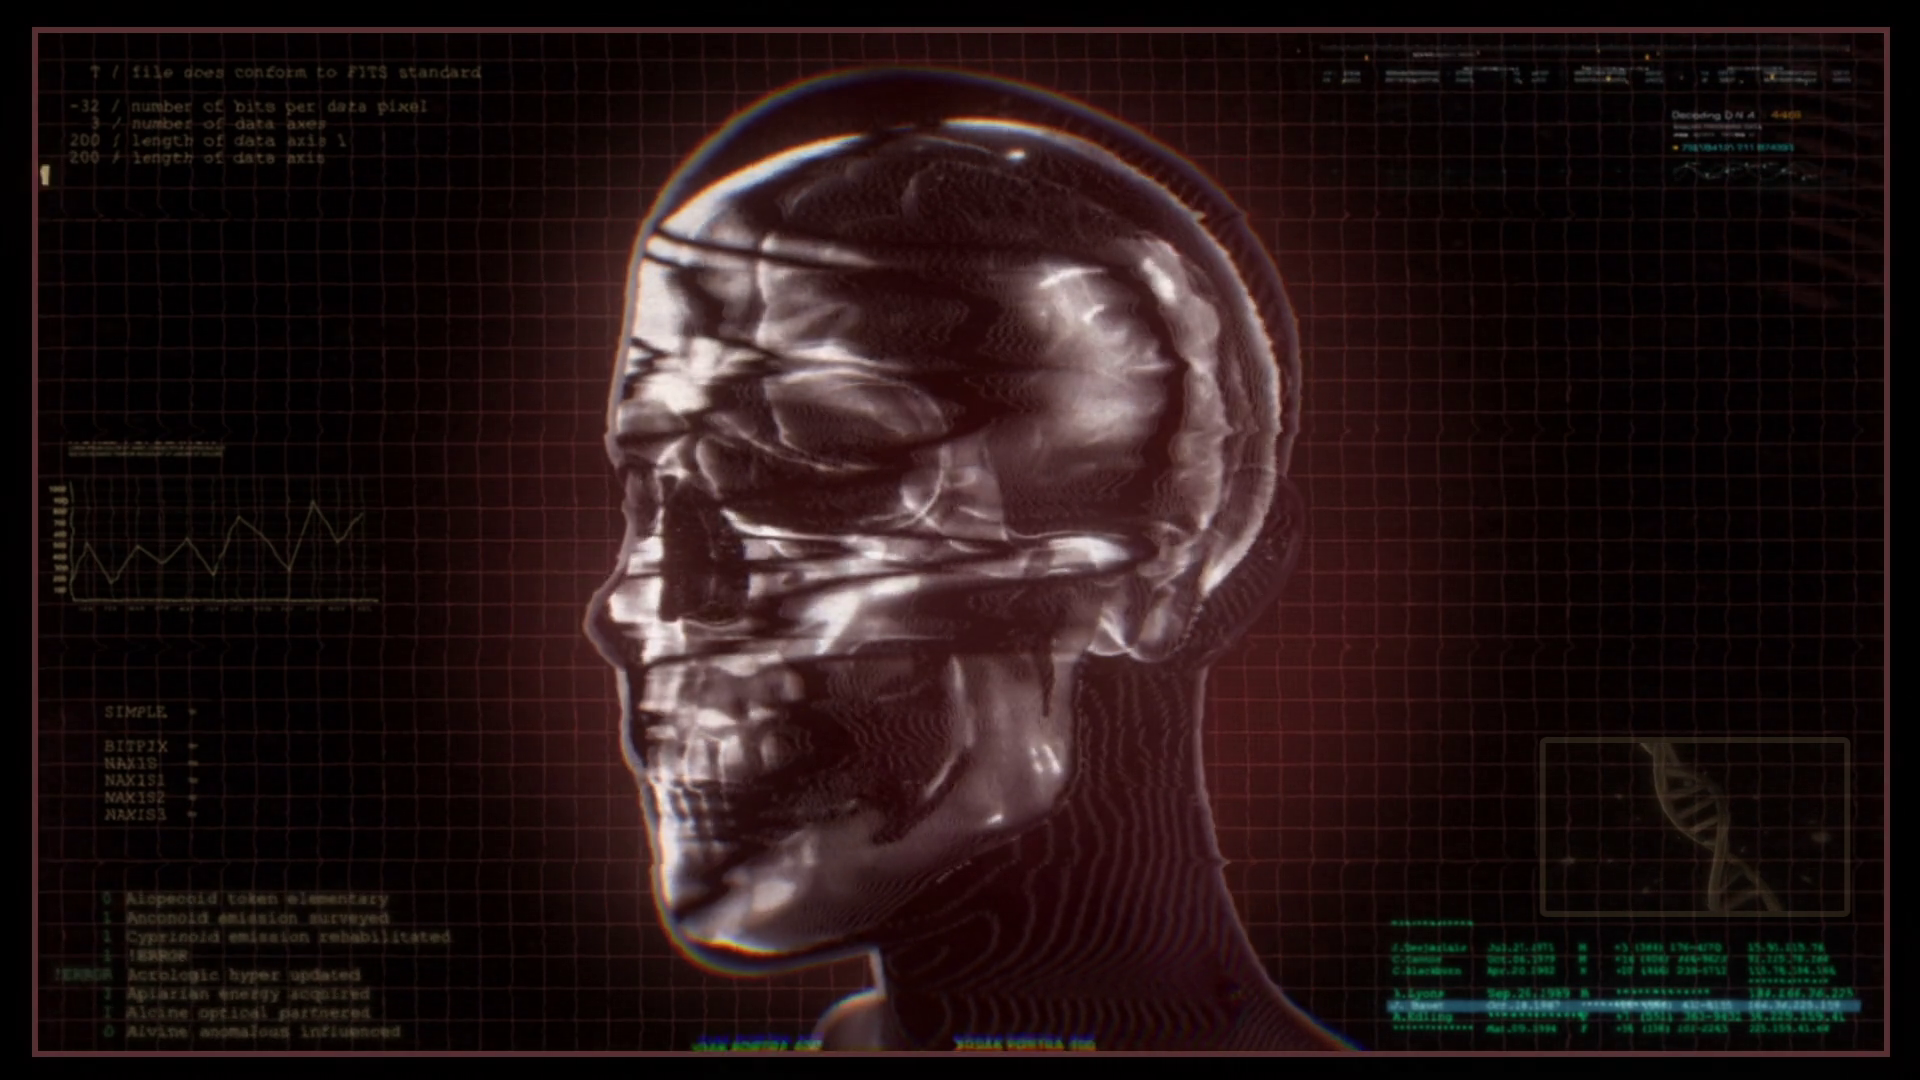Click the DNA double helix preview panel
The image size is (1920, 1080).
[x=1694, y=826]
